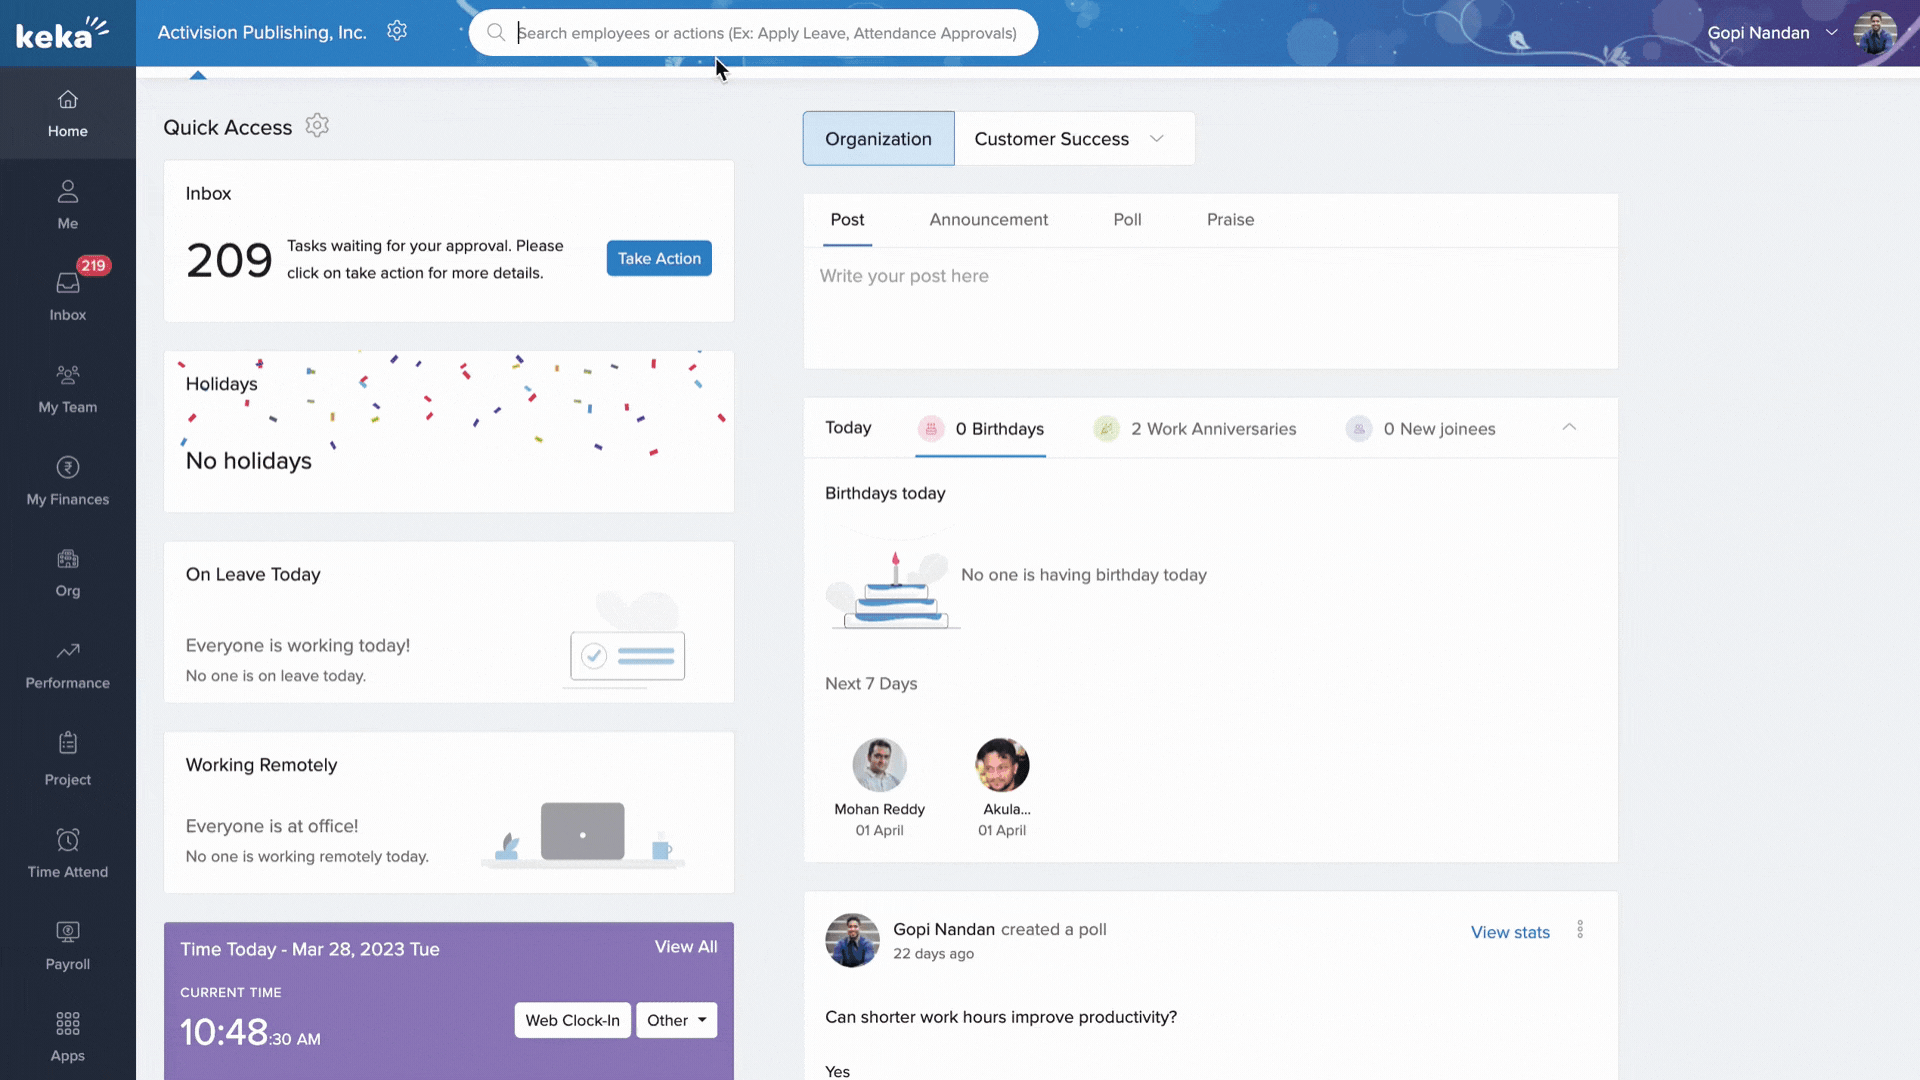Open the Inbox sidebar icon
This screenshot has width=1920, height=1080.
[67, 285]
